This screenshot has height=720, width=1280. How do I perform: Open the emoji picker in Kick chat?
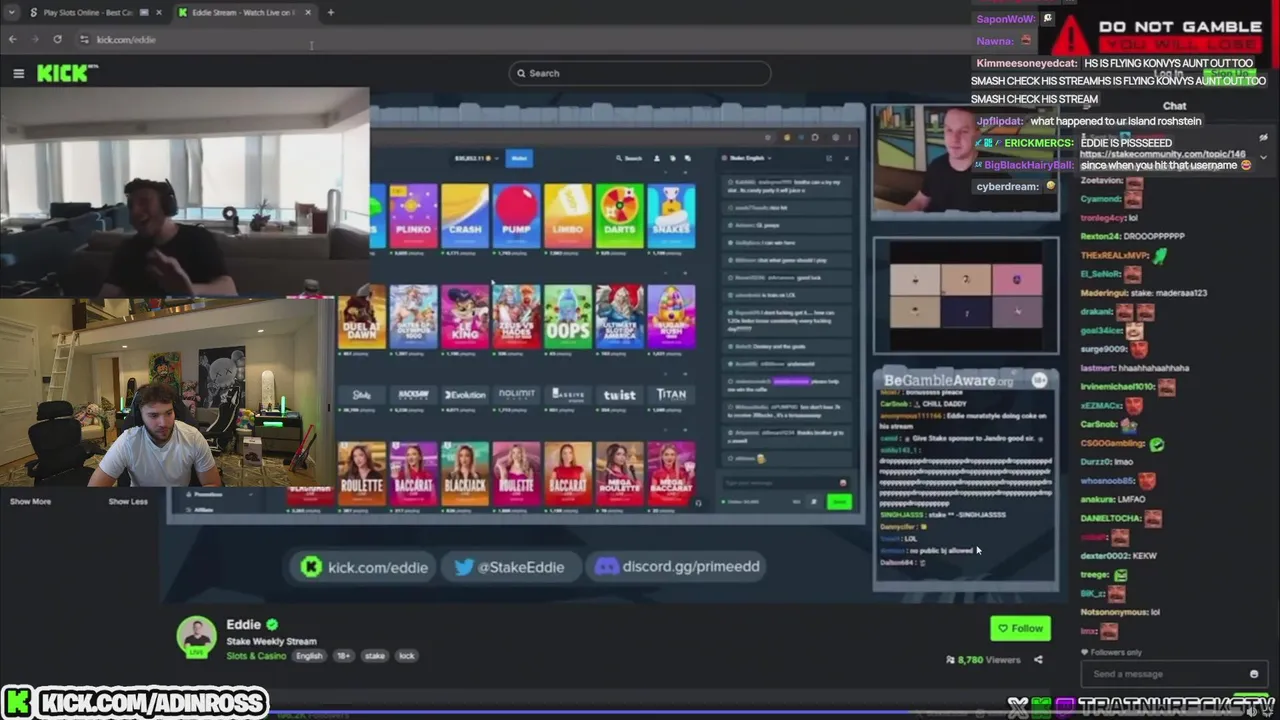(x=1254, y=674)
